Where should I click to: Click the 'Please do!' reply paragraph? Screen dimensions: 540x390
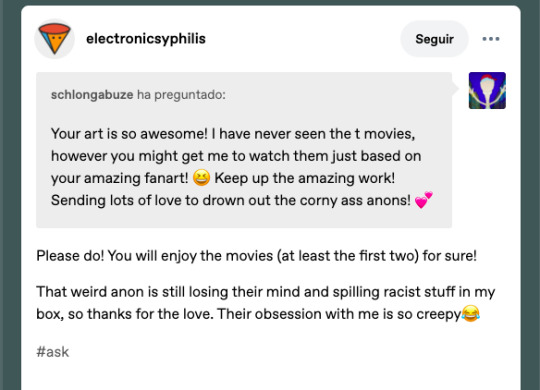[257, 256]
